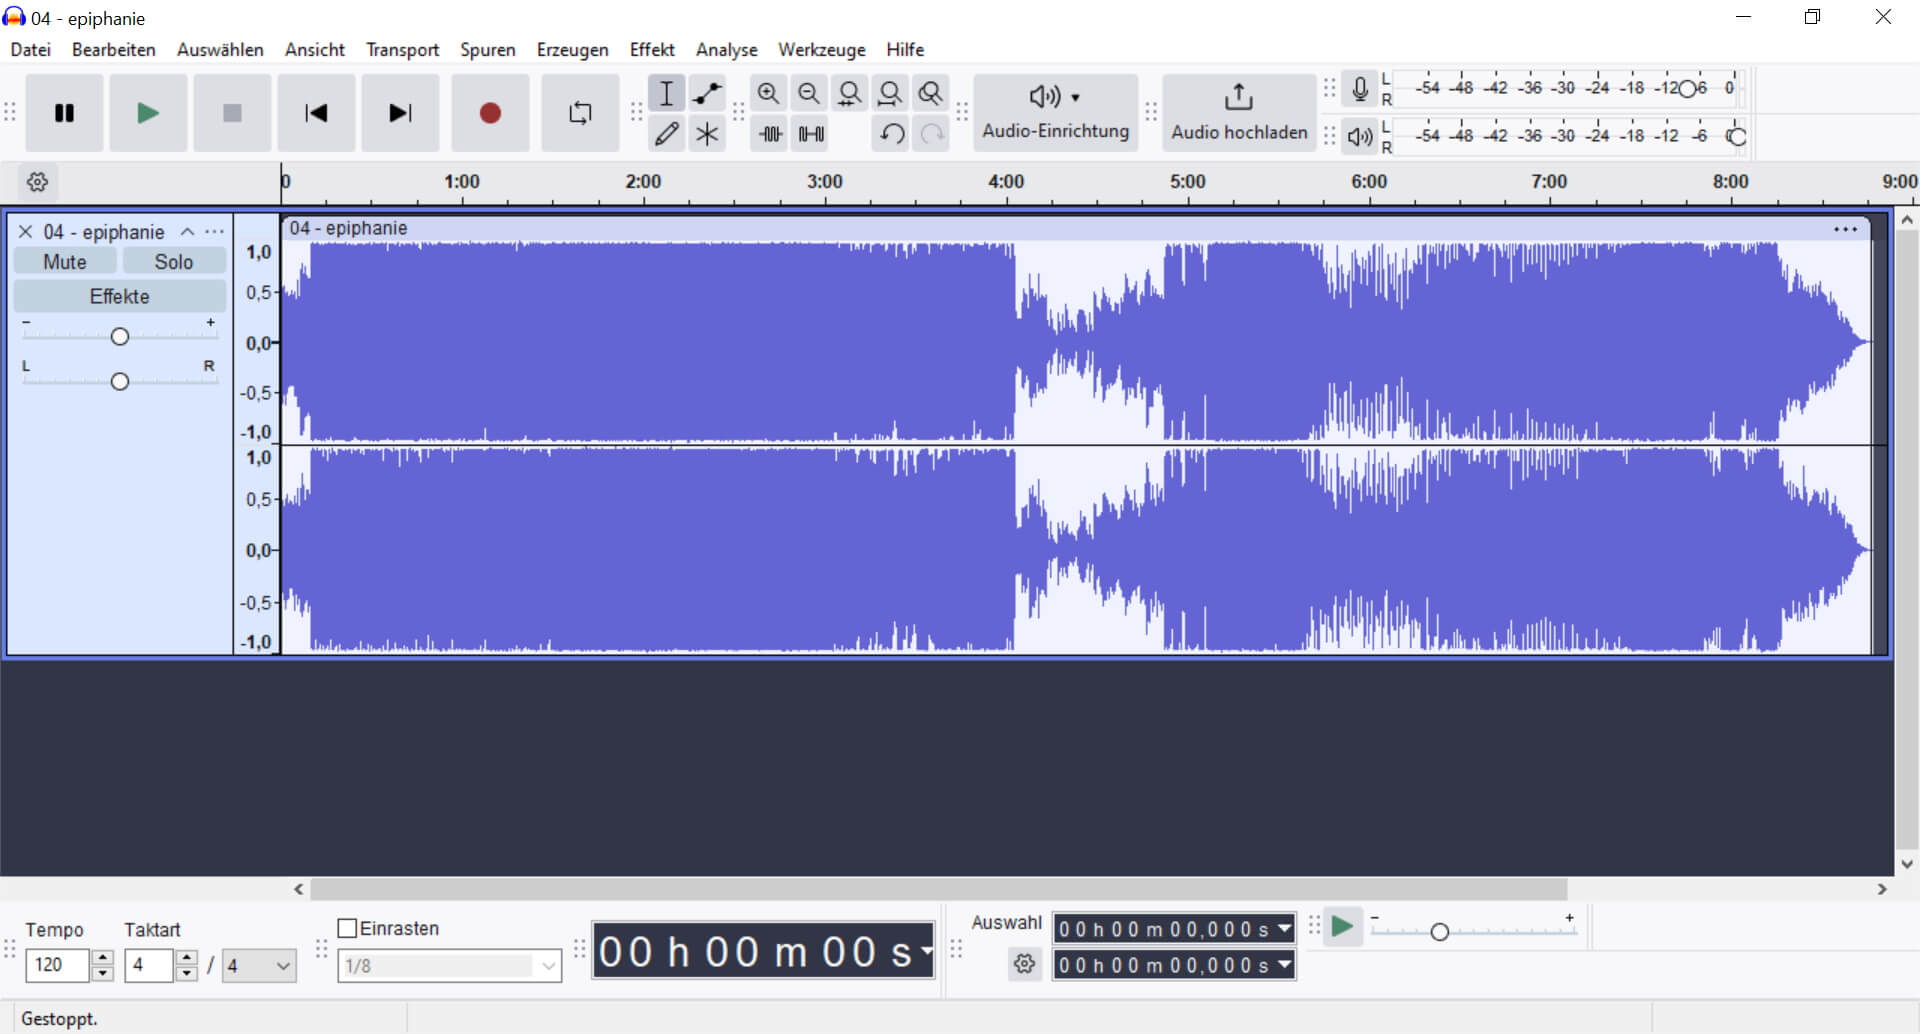The width and height of the screenshot is (1920, 1034).
Task: Skip to the start of the project
Action: click(x=316, y=113)
